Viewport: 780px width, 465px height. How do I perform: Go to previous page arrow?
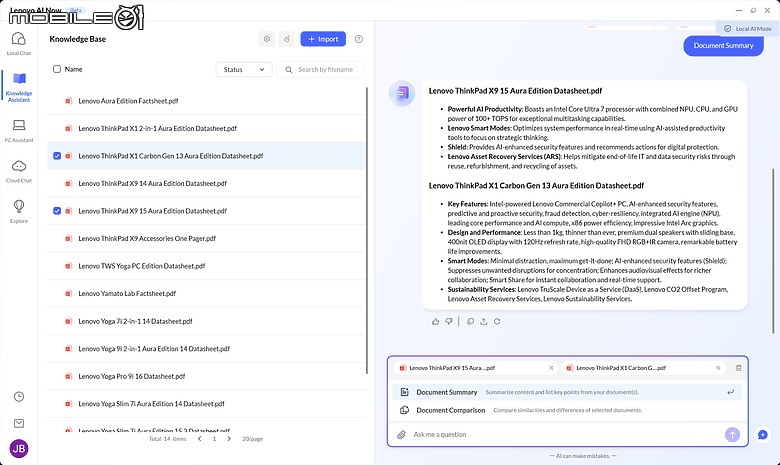[x=199, y=439]
